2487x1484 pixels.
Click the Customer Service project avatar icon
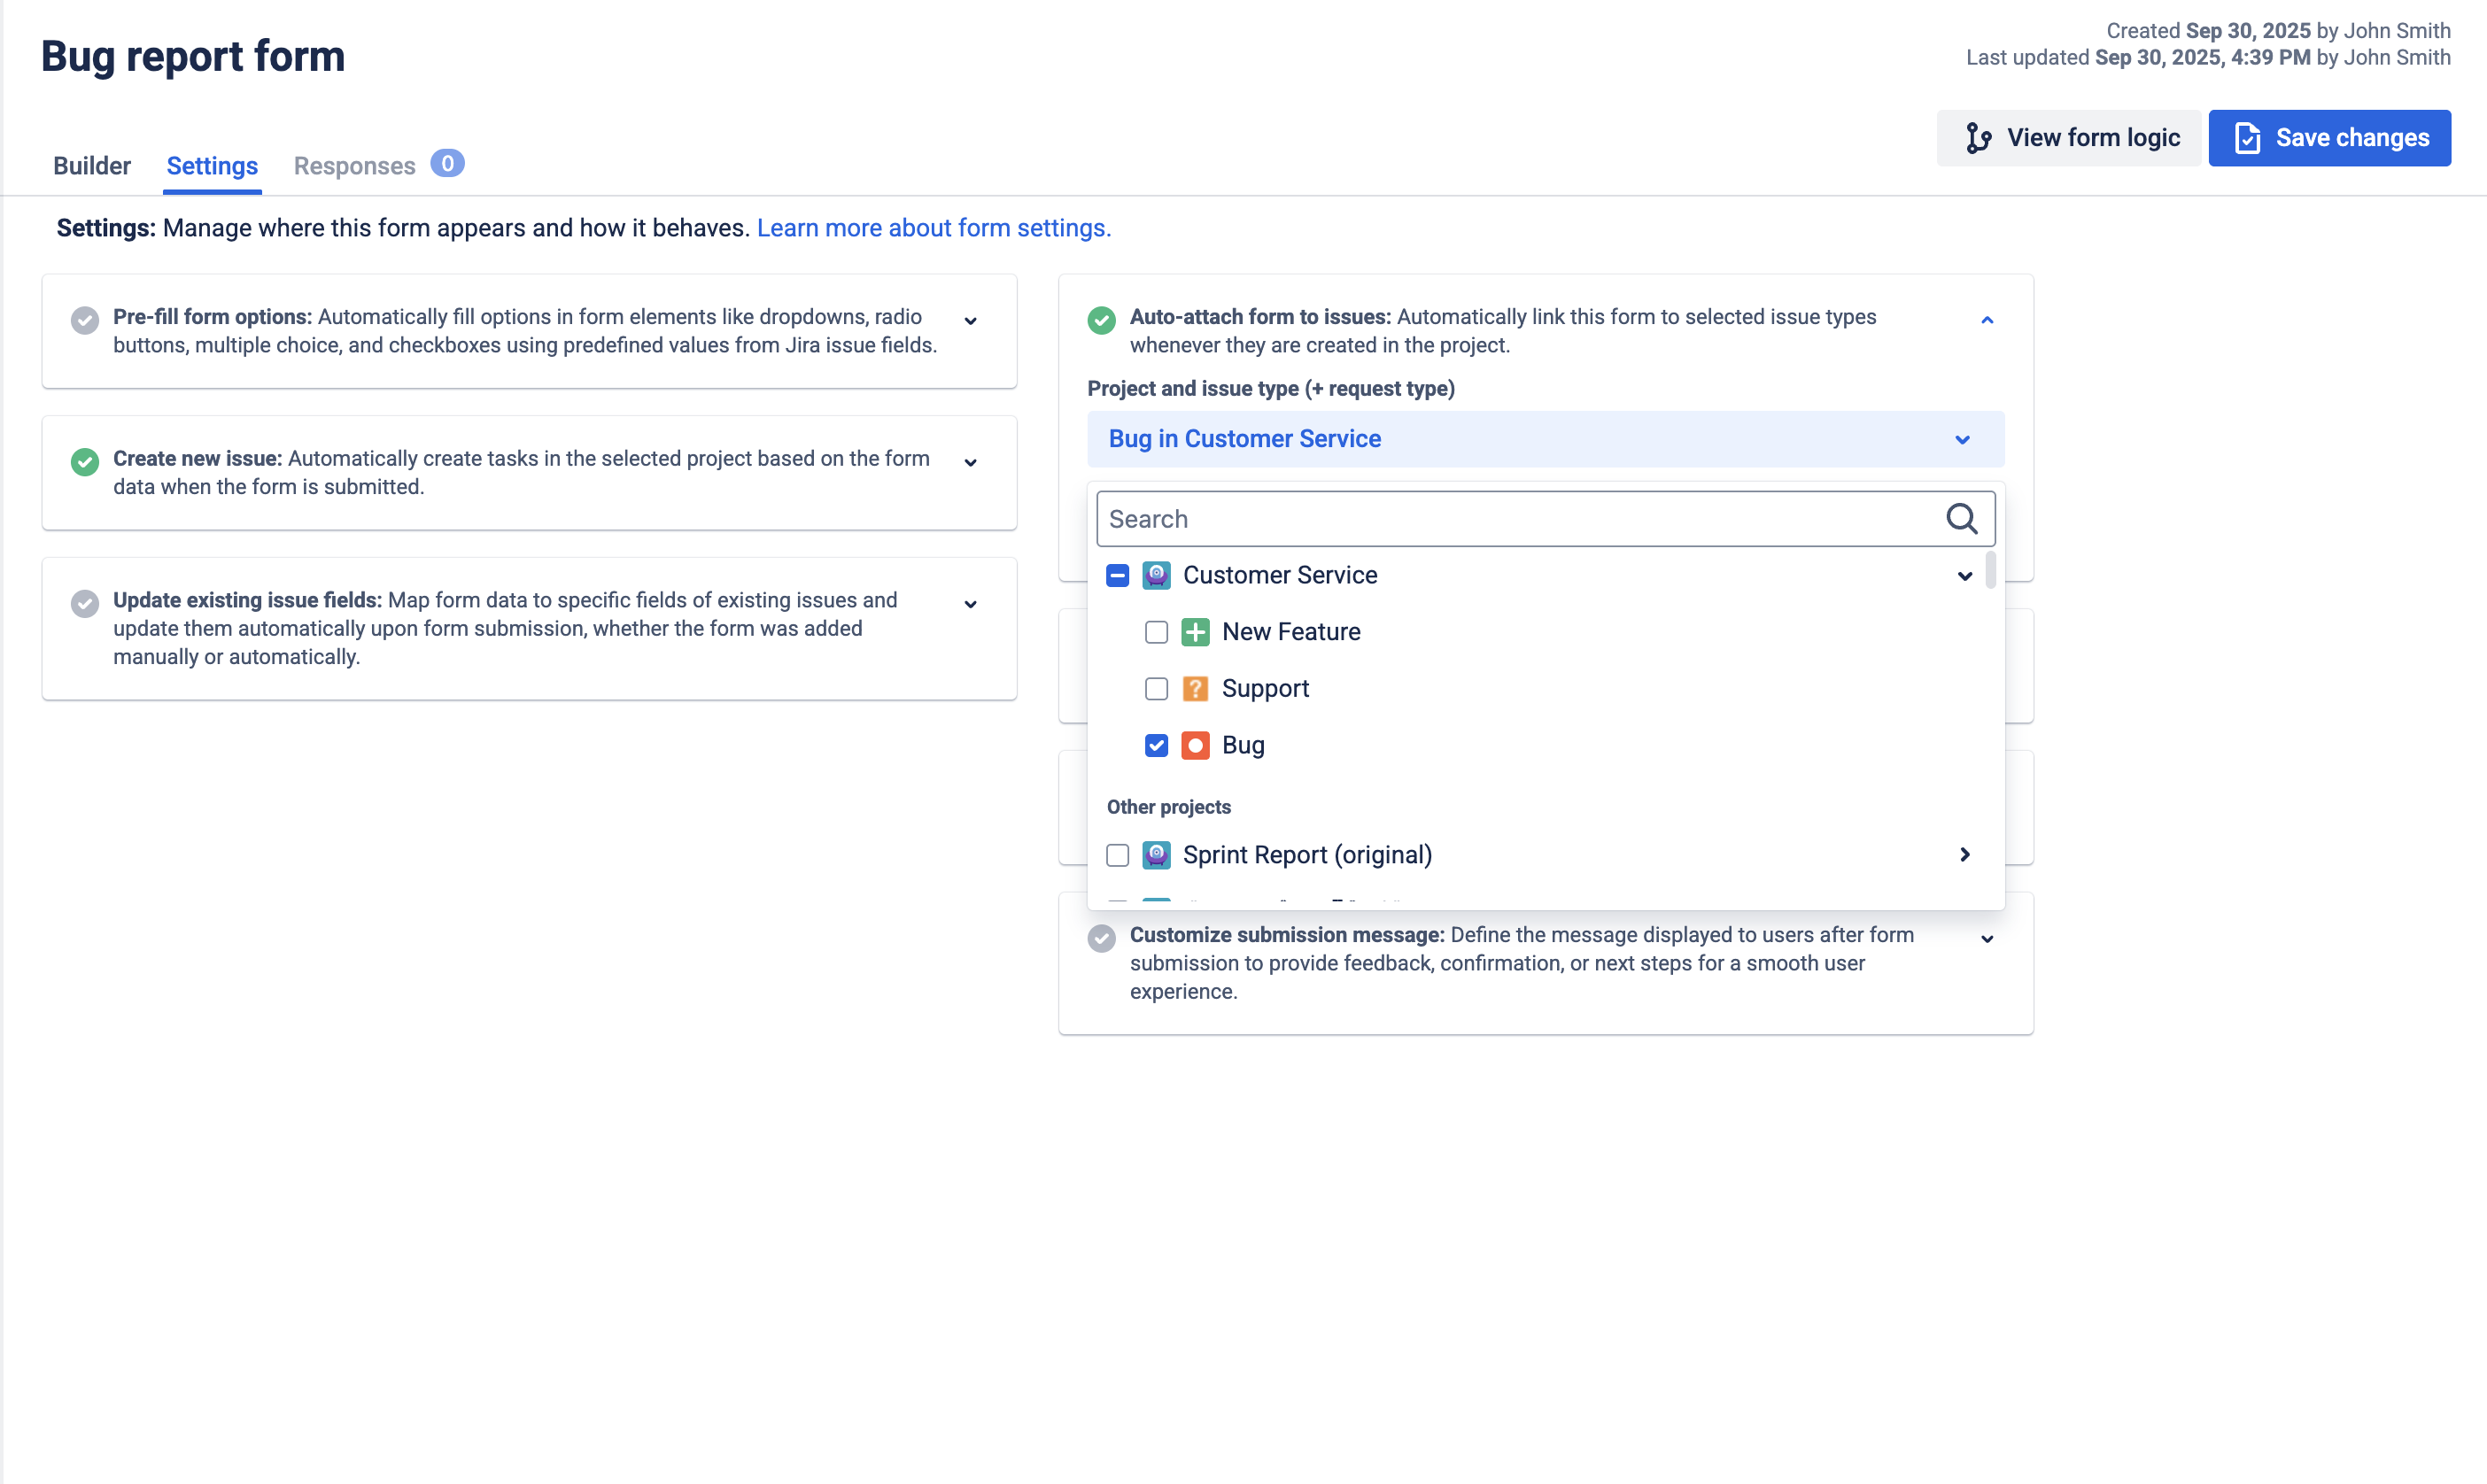[1156, 575]
